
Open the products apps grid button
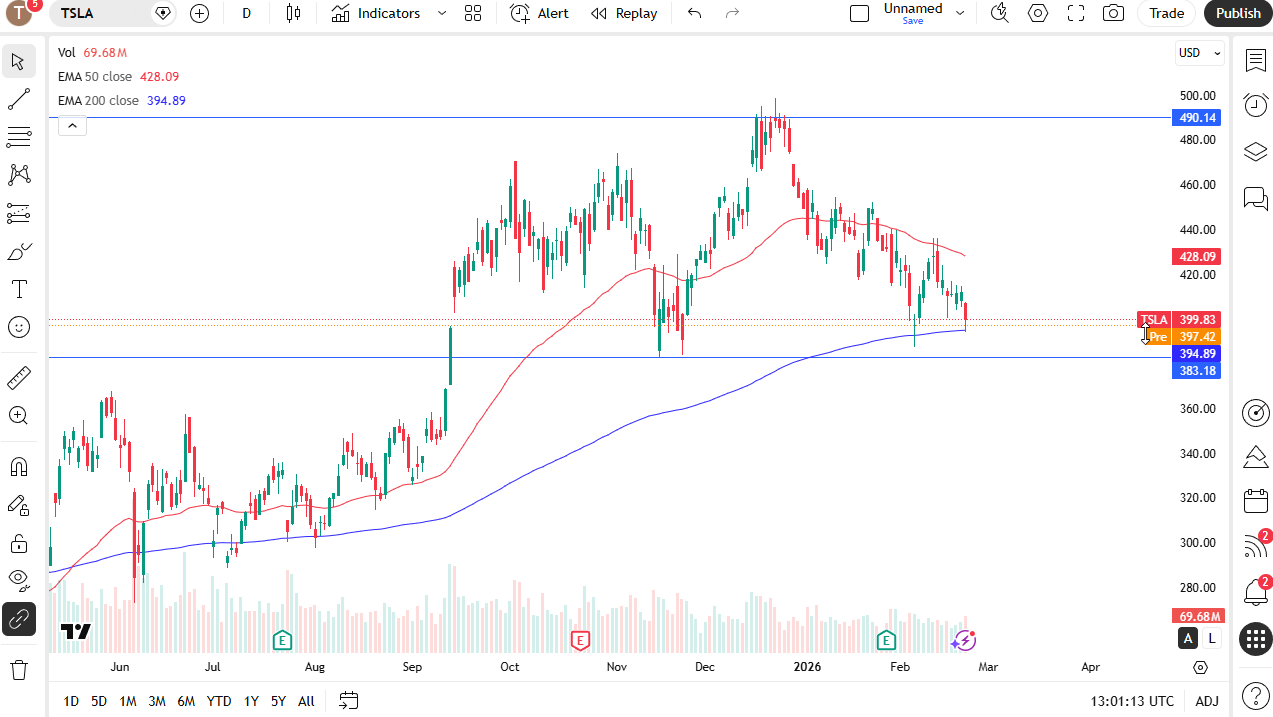(1256, 639)
